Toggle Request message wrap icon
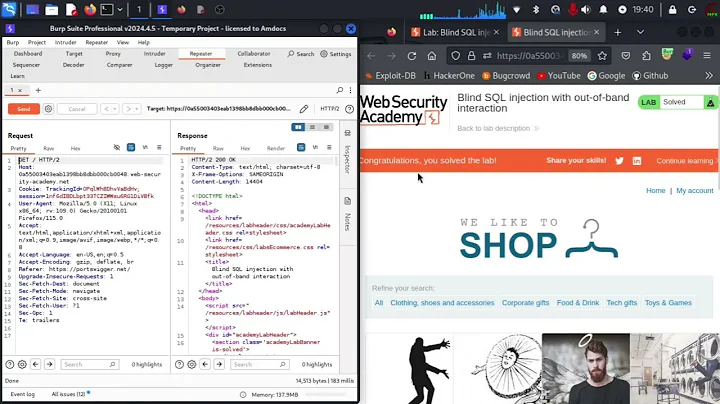The image size is (720, 404). 131,147
